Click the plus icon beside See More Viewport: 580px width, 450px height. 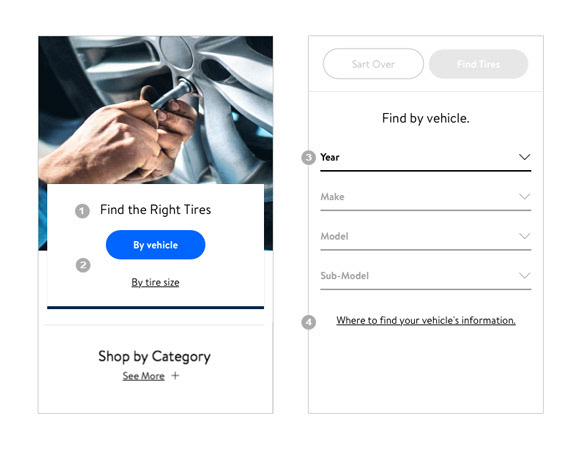pyautogui.click(x=175, y=376)
